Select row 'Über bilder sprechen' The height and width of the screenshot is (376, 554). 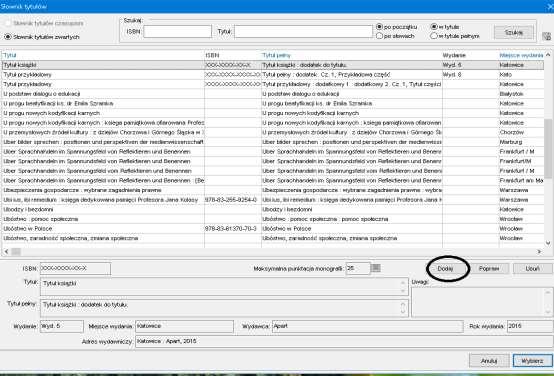click(272, 142)
